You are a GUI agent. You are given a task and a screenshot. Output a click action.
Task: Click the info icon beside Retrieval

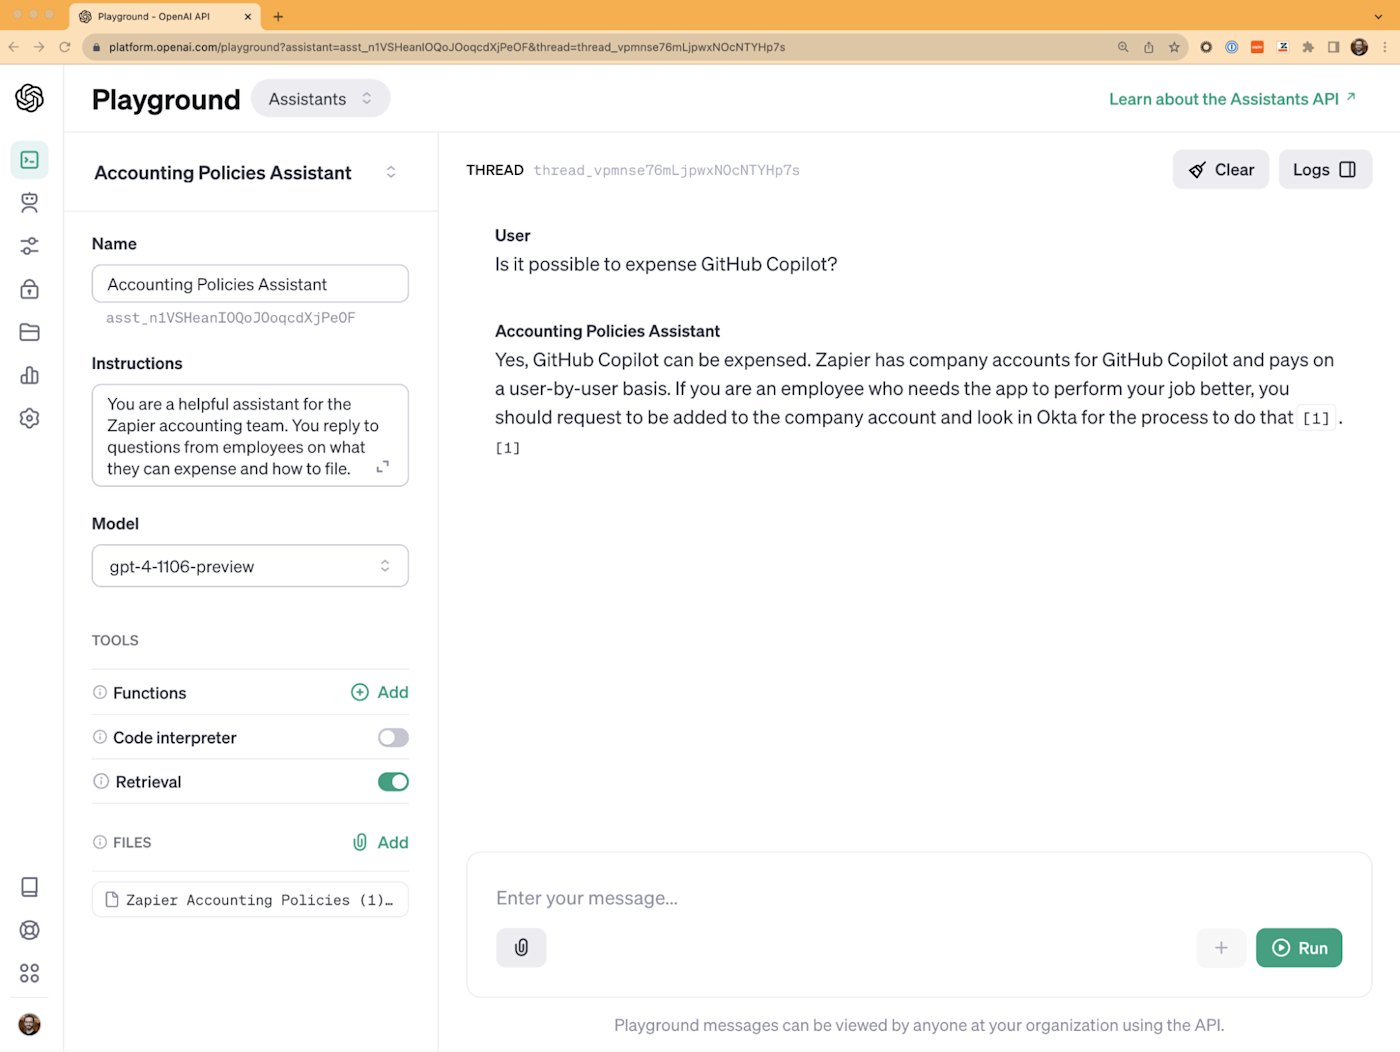[101, 781]
